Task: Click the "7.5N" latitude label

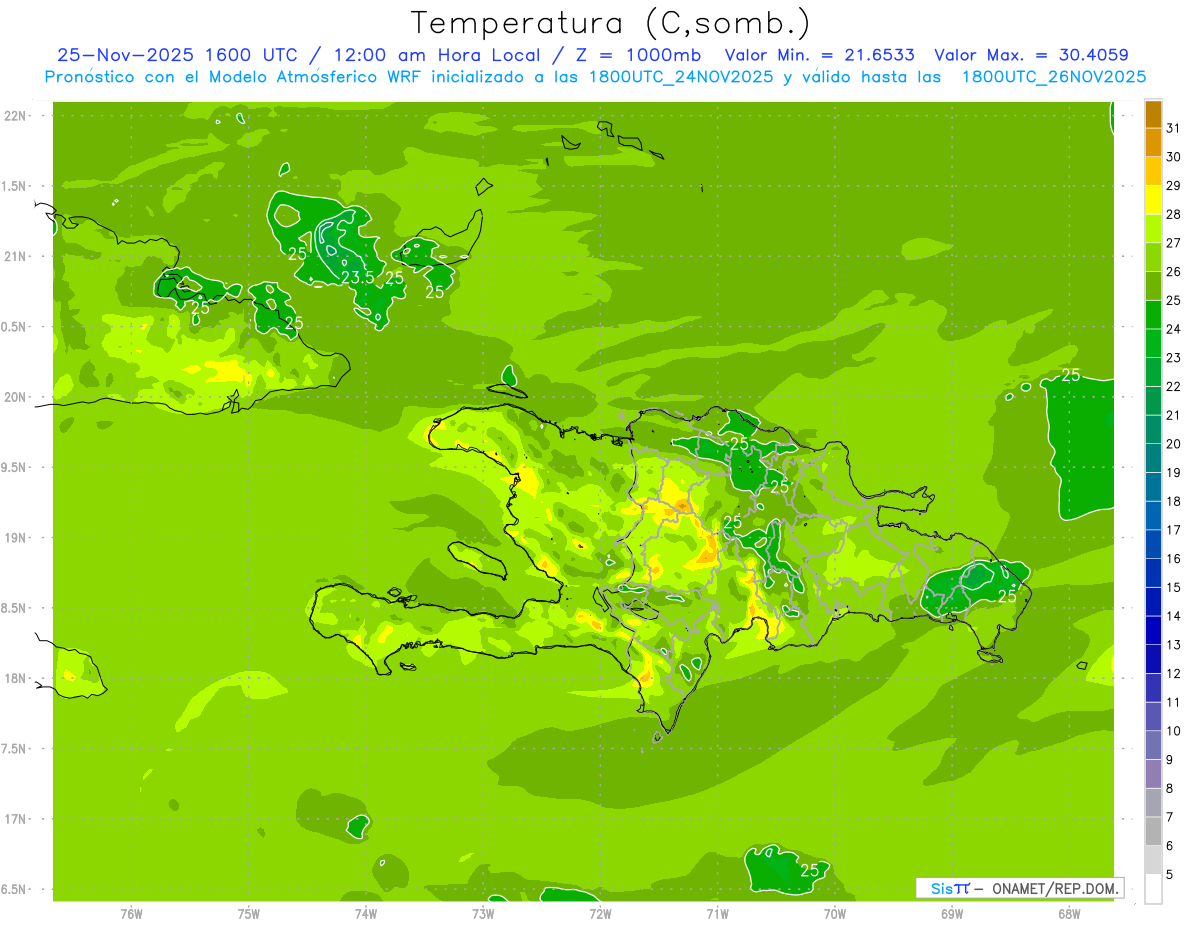Action: [15, 749]
